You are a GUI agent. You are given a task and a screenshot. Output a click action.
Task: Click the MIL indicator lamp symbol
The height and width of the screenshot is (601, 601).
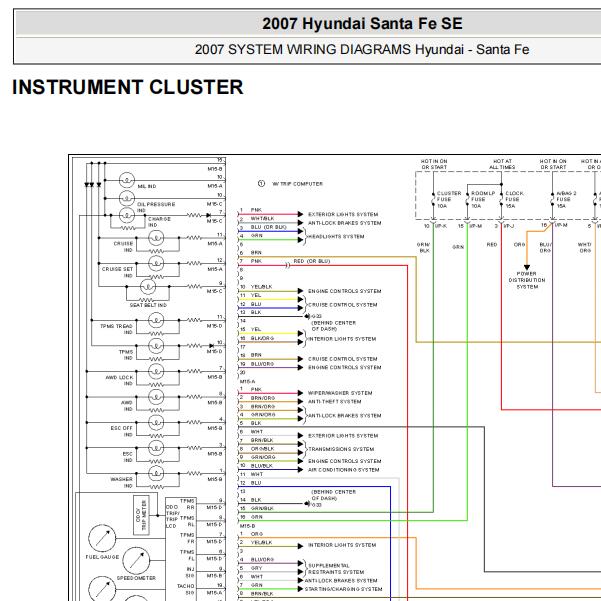click(x=126, y=180)
